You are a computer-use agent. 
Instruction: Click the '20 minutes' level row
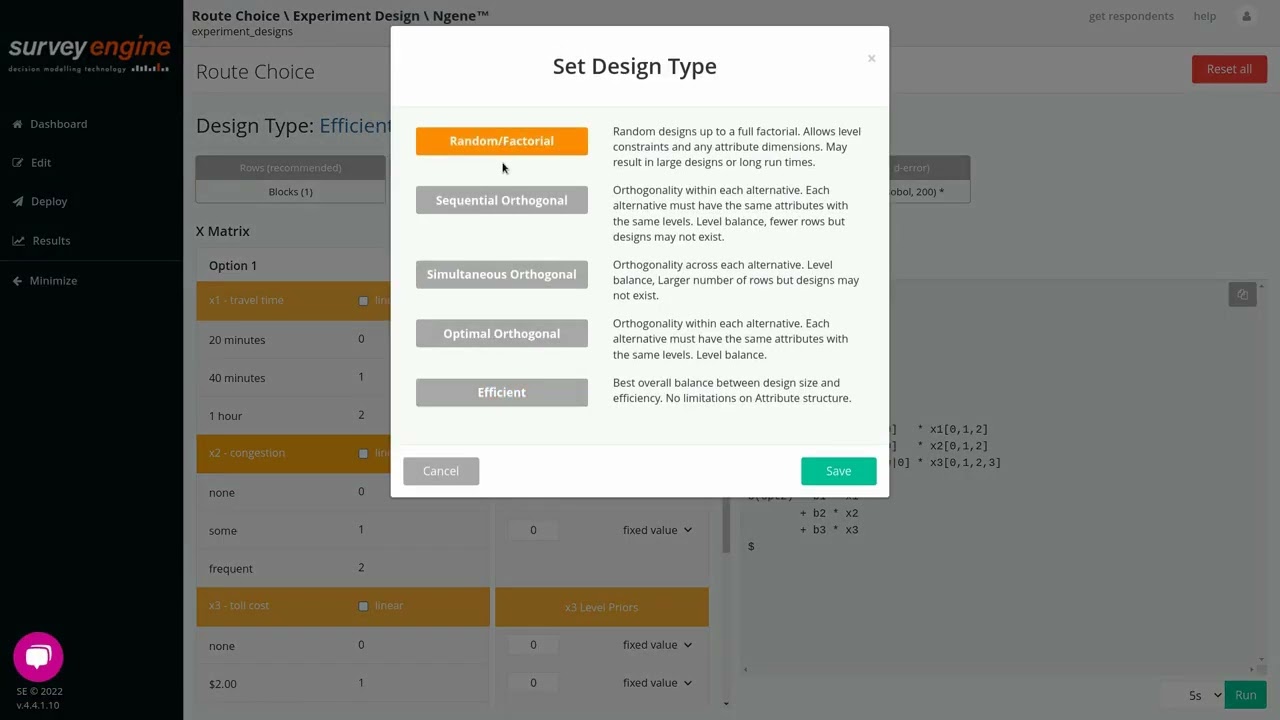(343, 339)
